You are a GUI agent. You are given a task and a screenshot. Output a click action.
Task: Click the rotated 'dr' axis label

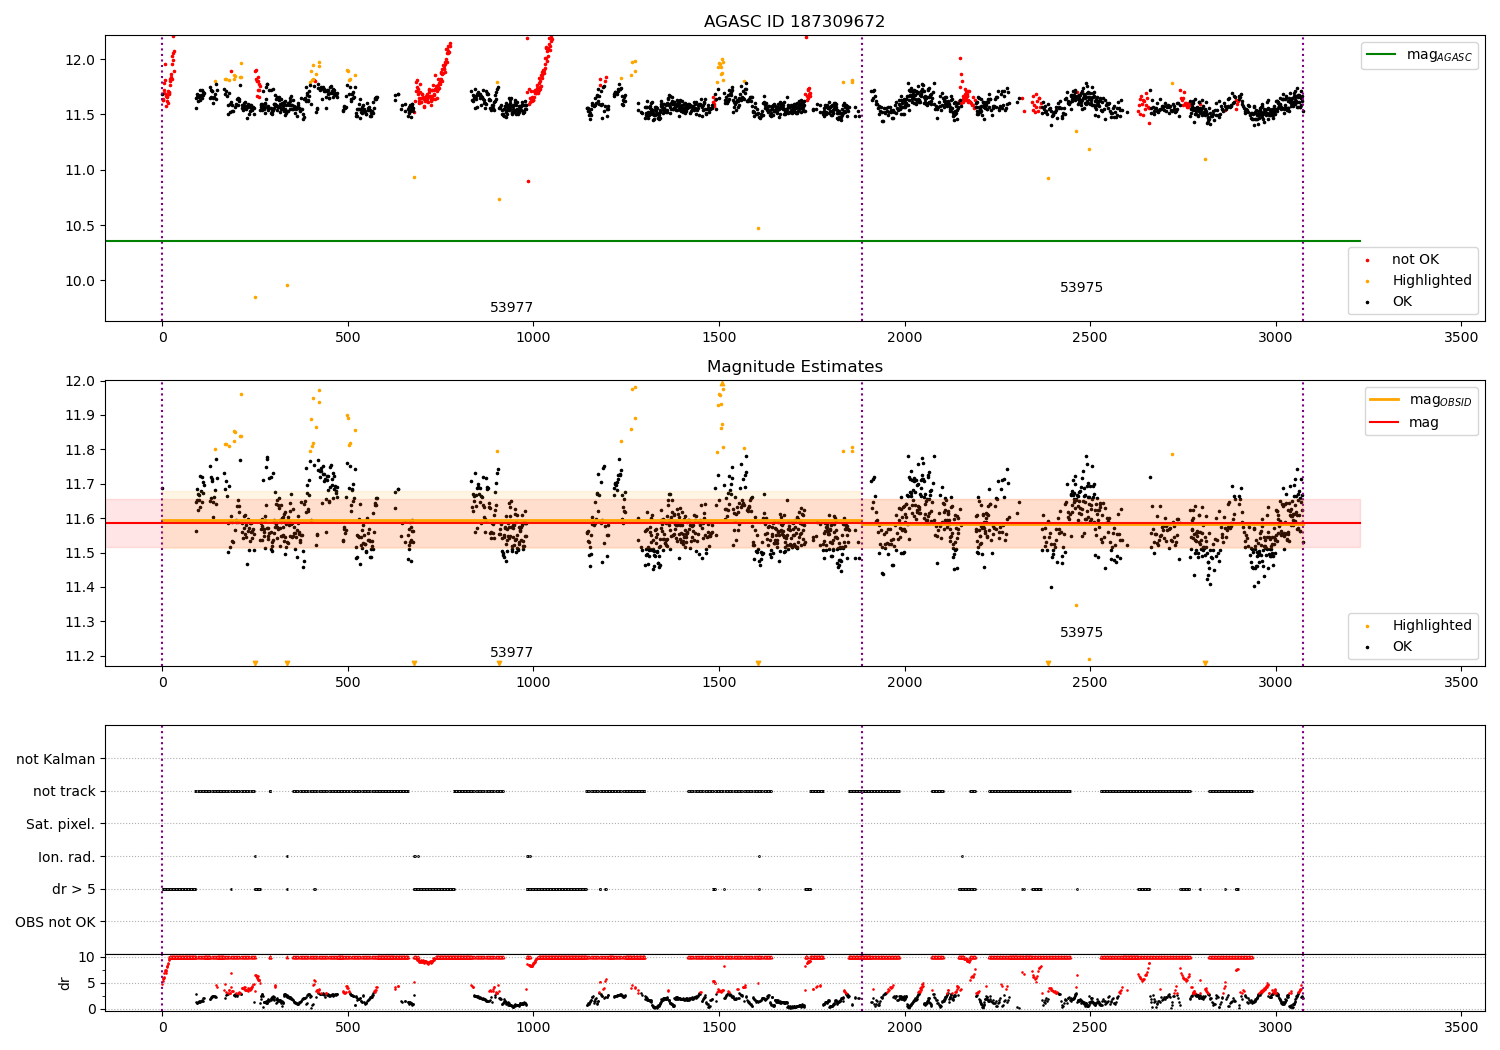pyautogui.click(x=65, y=983)
